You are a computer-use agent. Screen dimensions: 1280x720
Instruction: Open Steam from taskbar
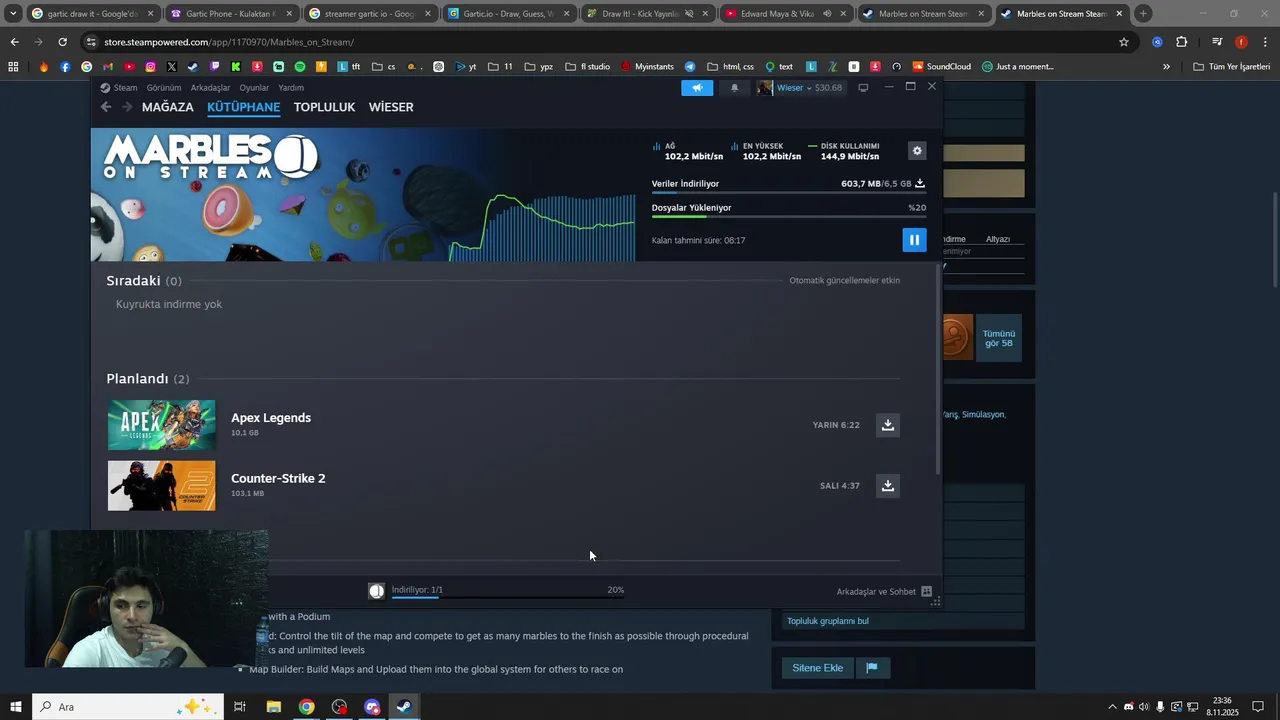[x=404, y=707]
